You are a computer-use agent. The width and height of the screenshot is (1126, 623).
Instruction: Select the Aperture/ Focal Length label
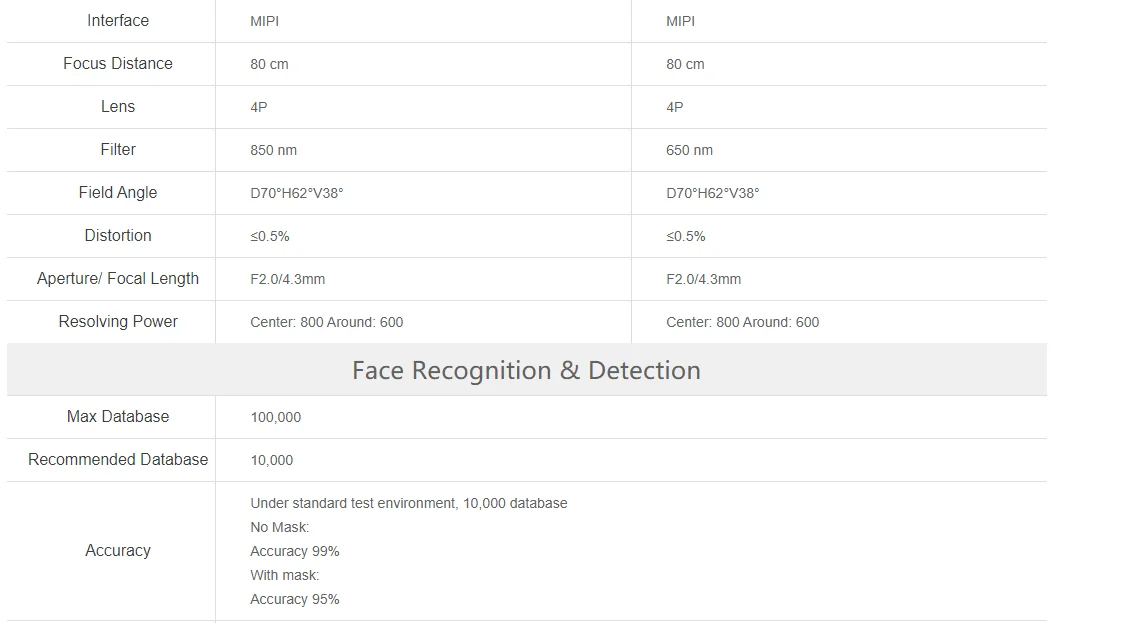118,279
